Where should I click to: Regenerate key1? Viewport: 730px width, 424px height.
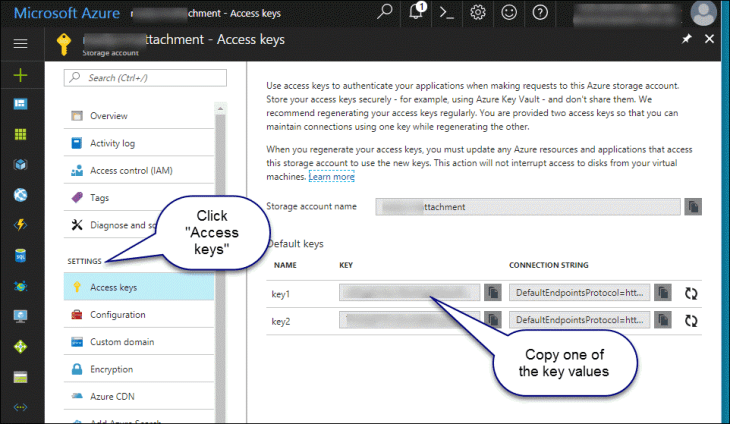point(691,293)
